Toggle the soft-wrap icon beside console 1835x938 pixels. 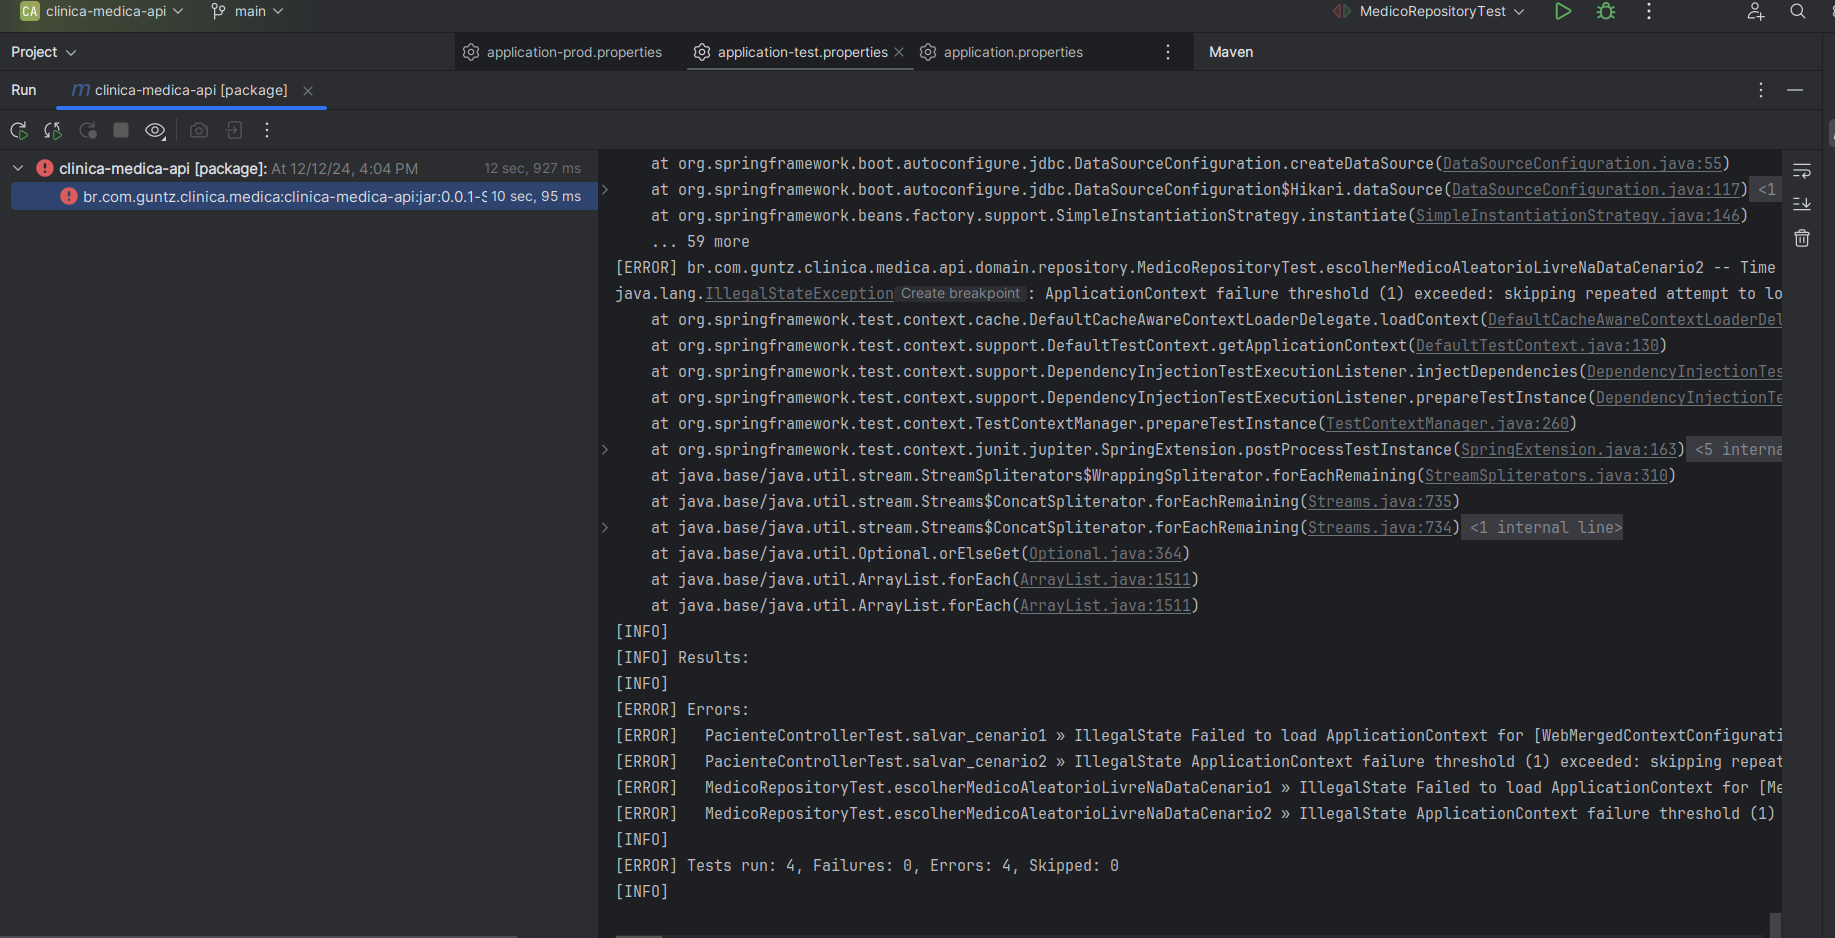[1802, 171]
